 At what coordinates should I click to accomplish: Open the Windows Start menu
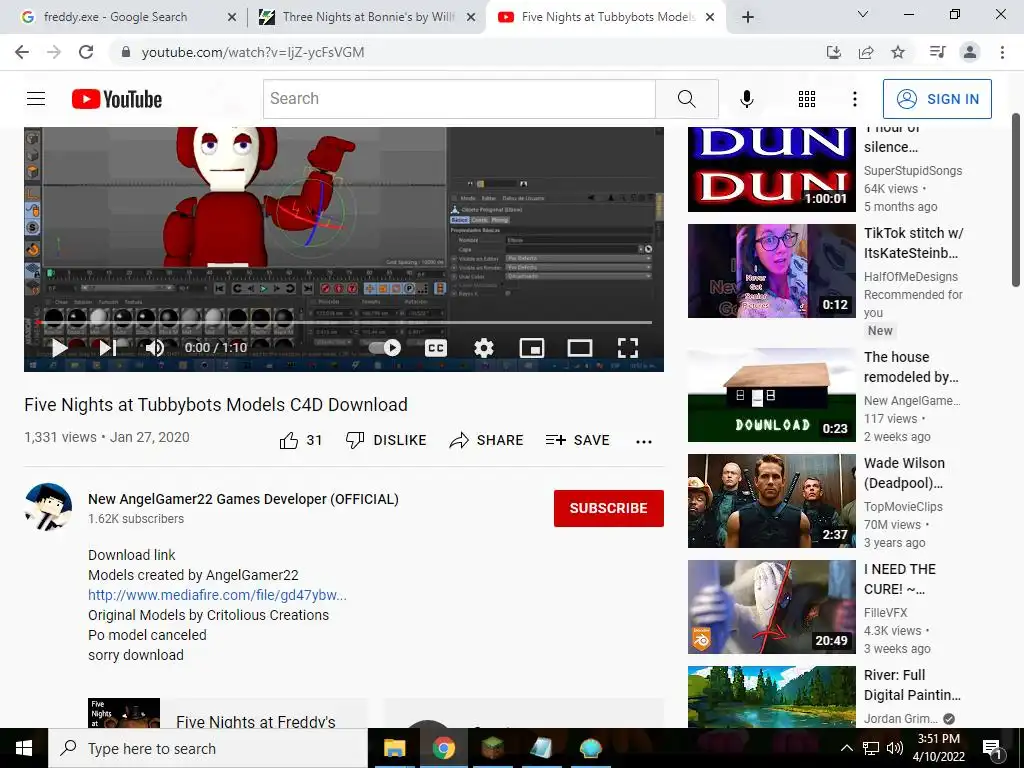point(24,748)
